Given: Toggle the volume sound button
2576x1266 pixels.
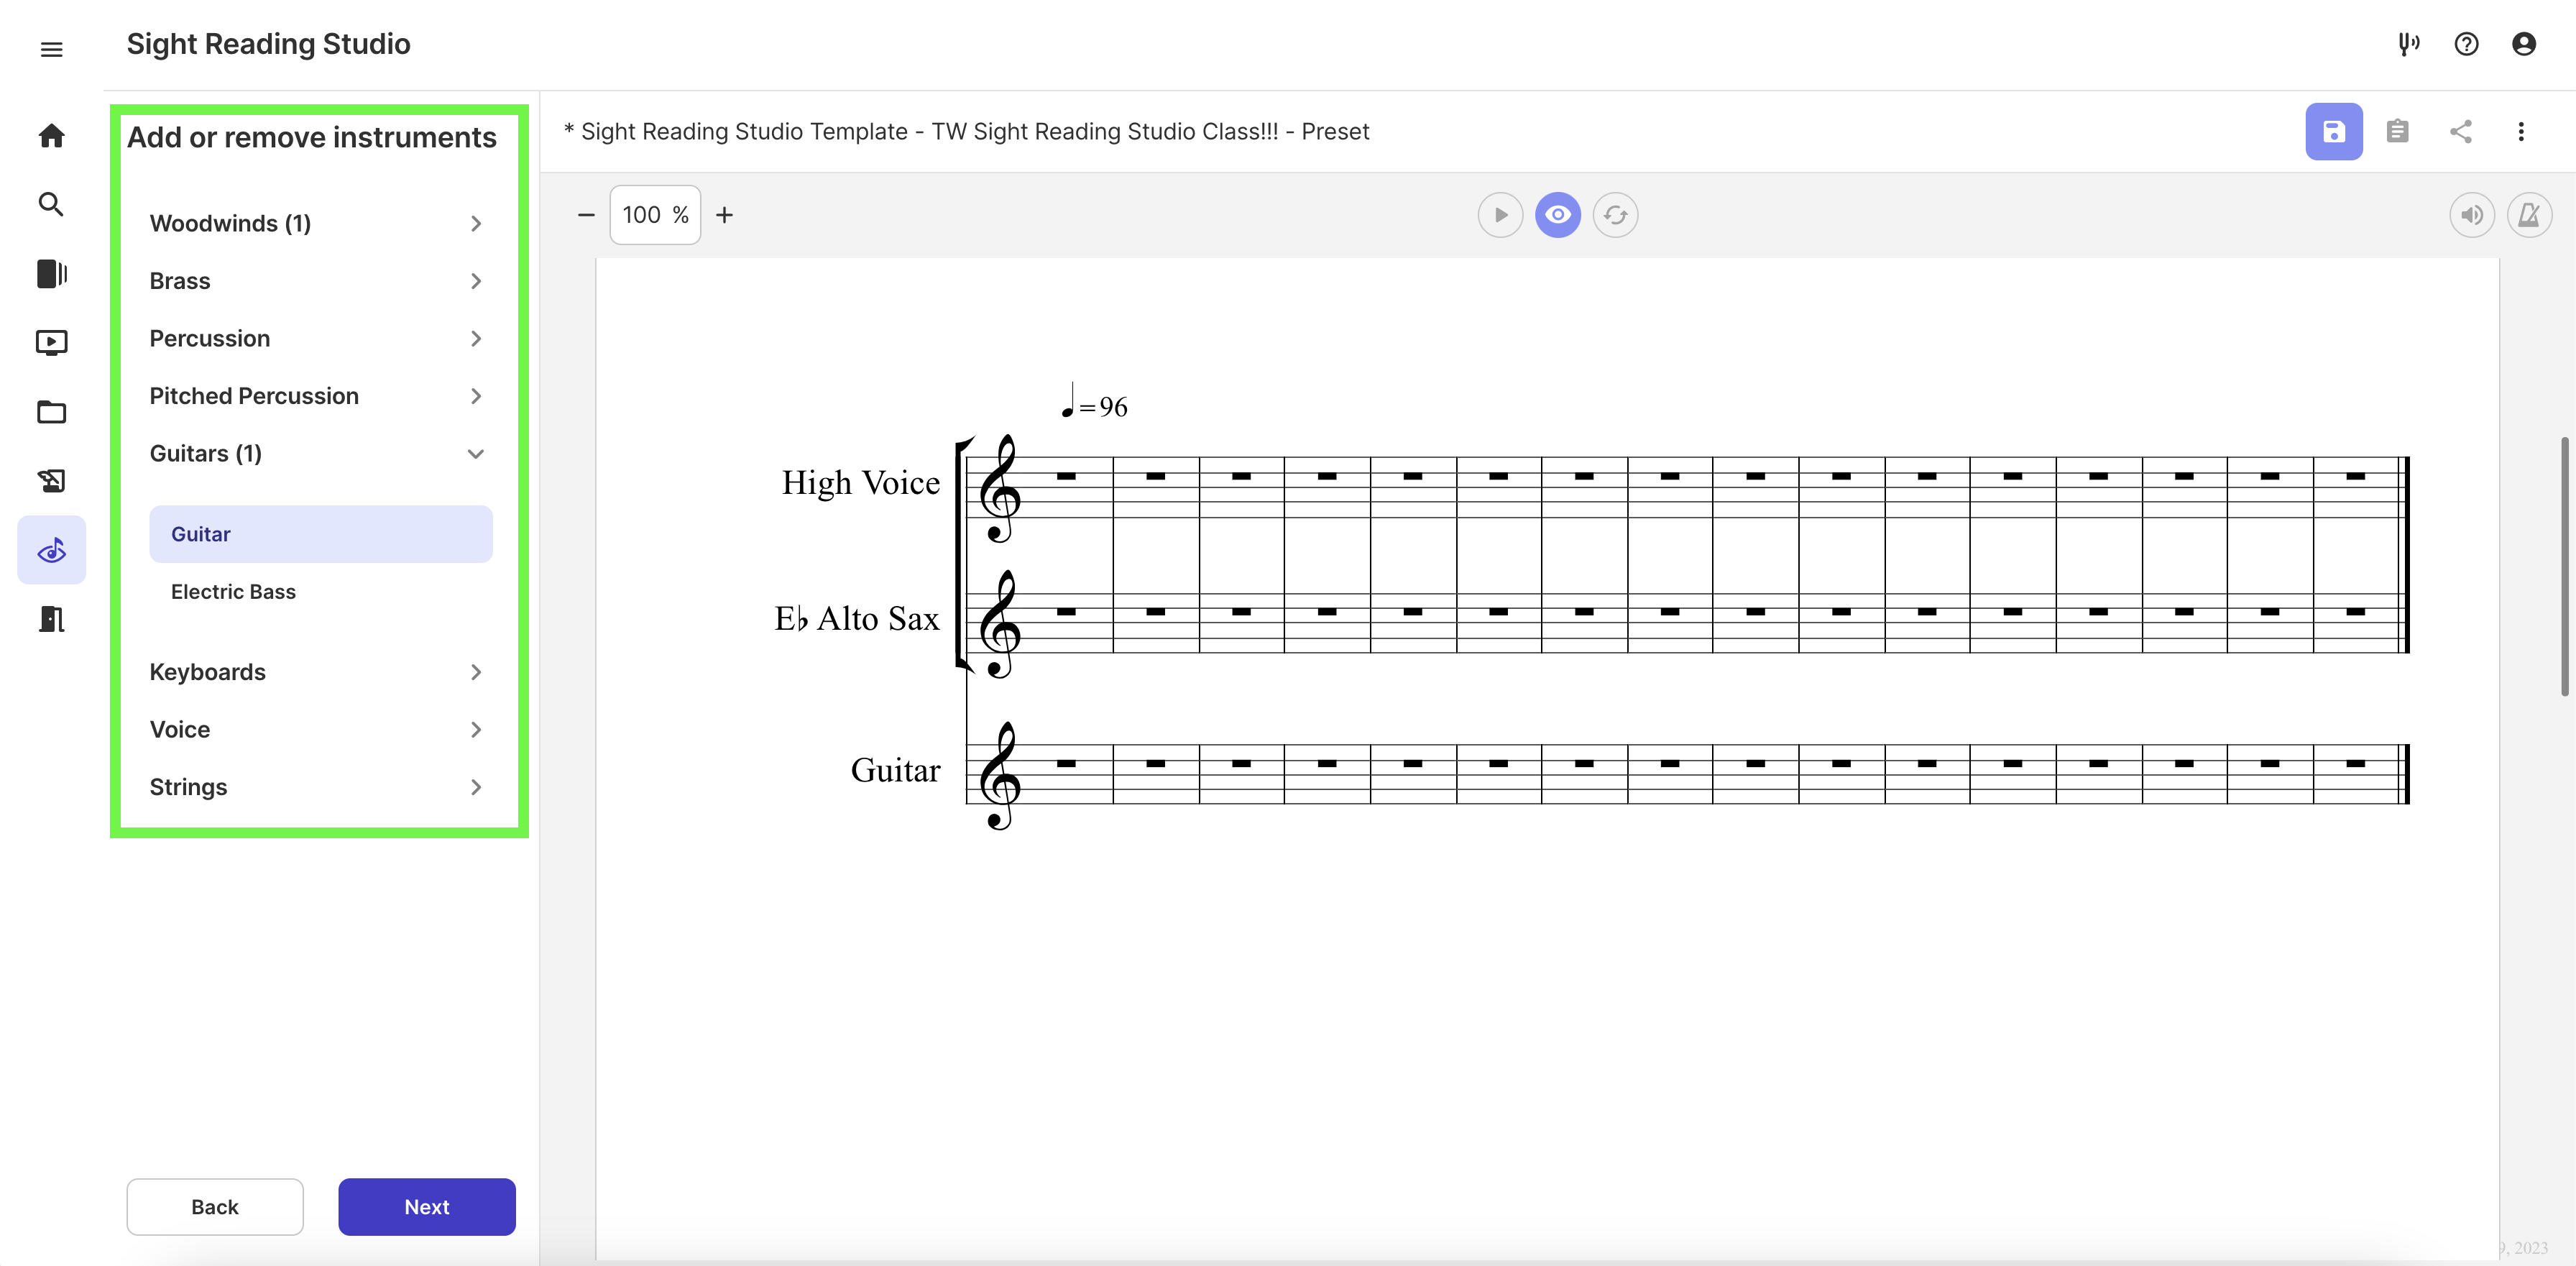Looking at the screenshot, I should [x=2471, y=215].
